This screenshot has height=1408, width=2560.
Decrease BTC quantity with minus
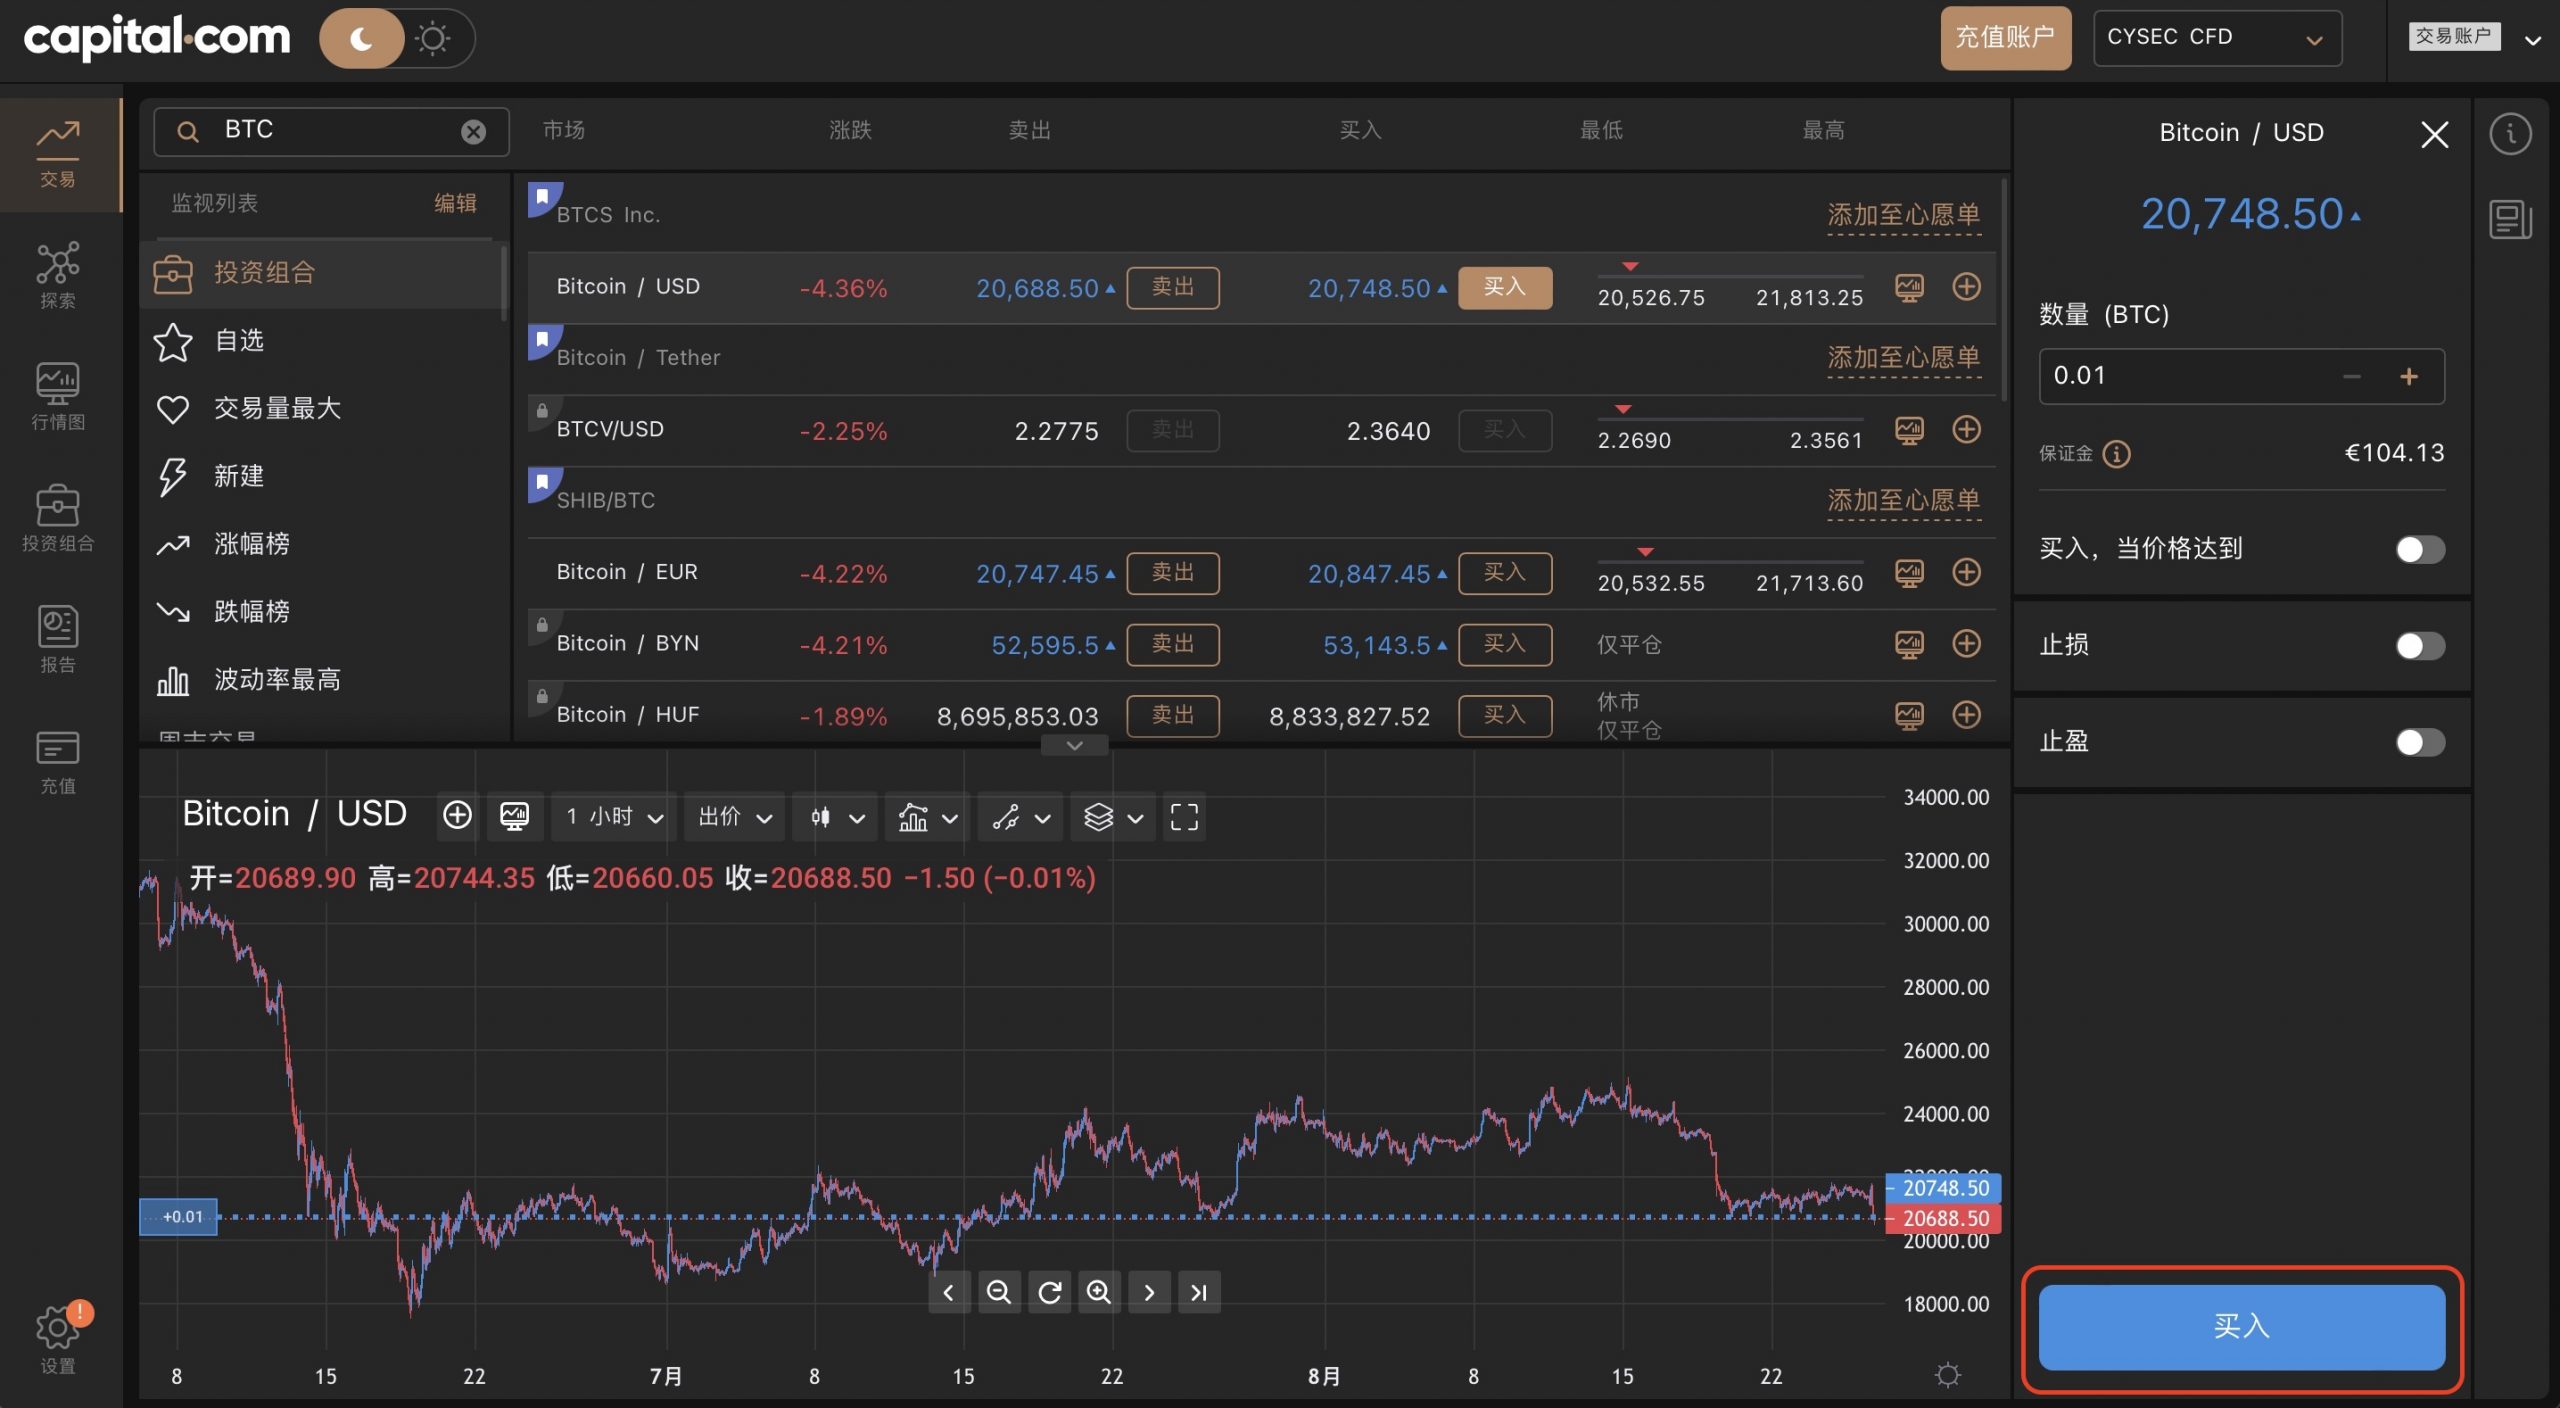point(2351,377)
